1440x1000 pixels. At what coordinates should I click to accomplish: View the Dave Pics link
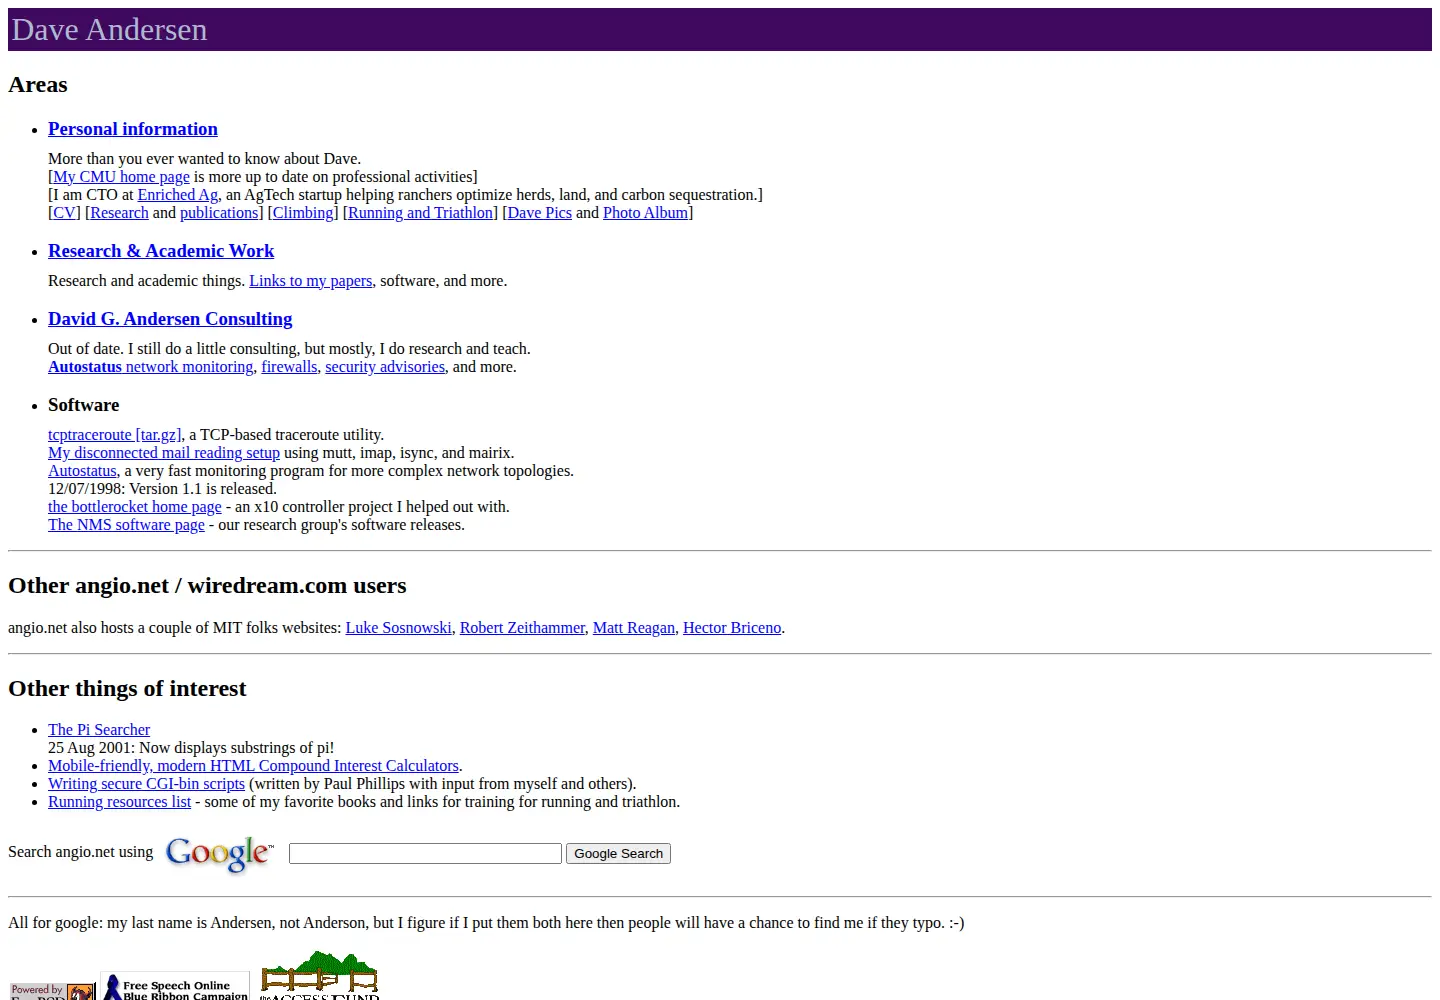point(539,213)
